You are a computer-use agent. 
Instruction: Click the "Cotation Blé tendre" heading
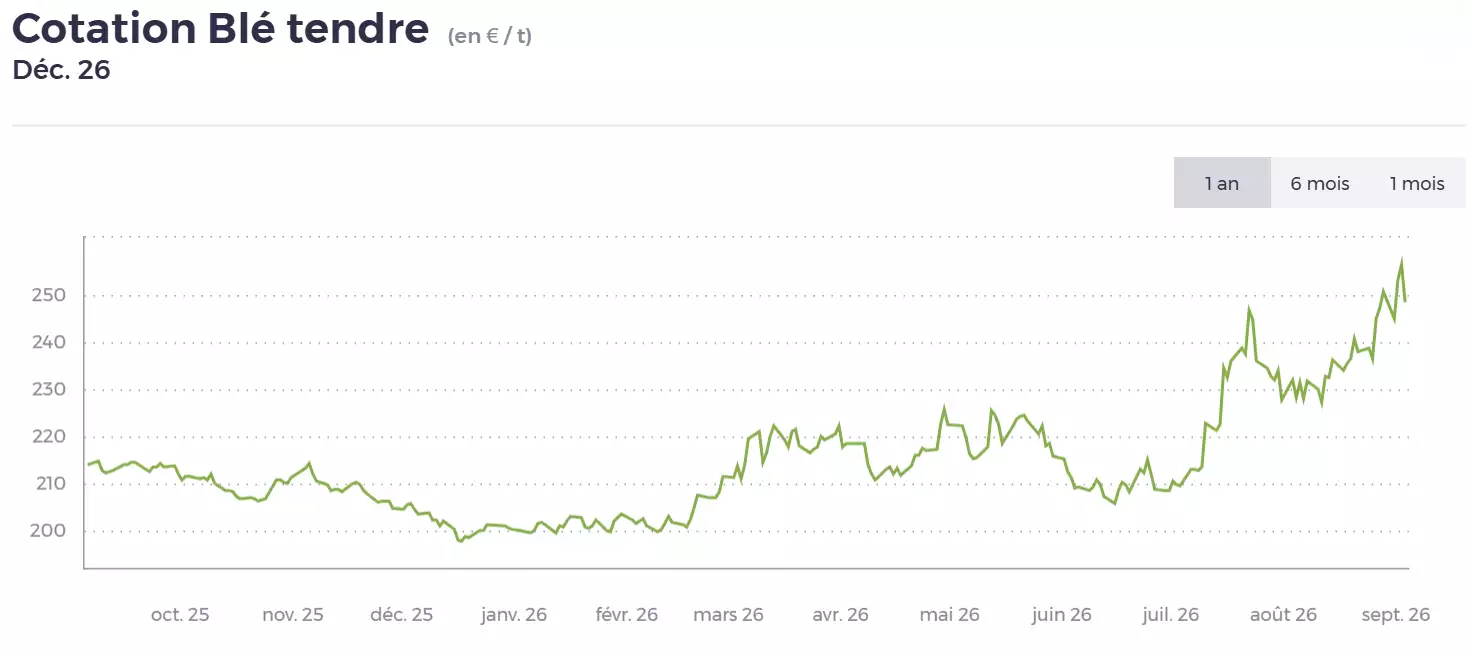(220, 29)
